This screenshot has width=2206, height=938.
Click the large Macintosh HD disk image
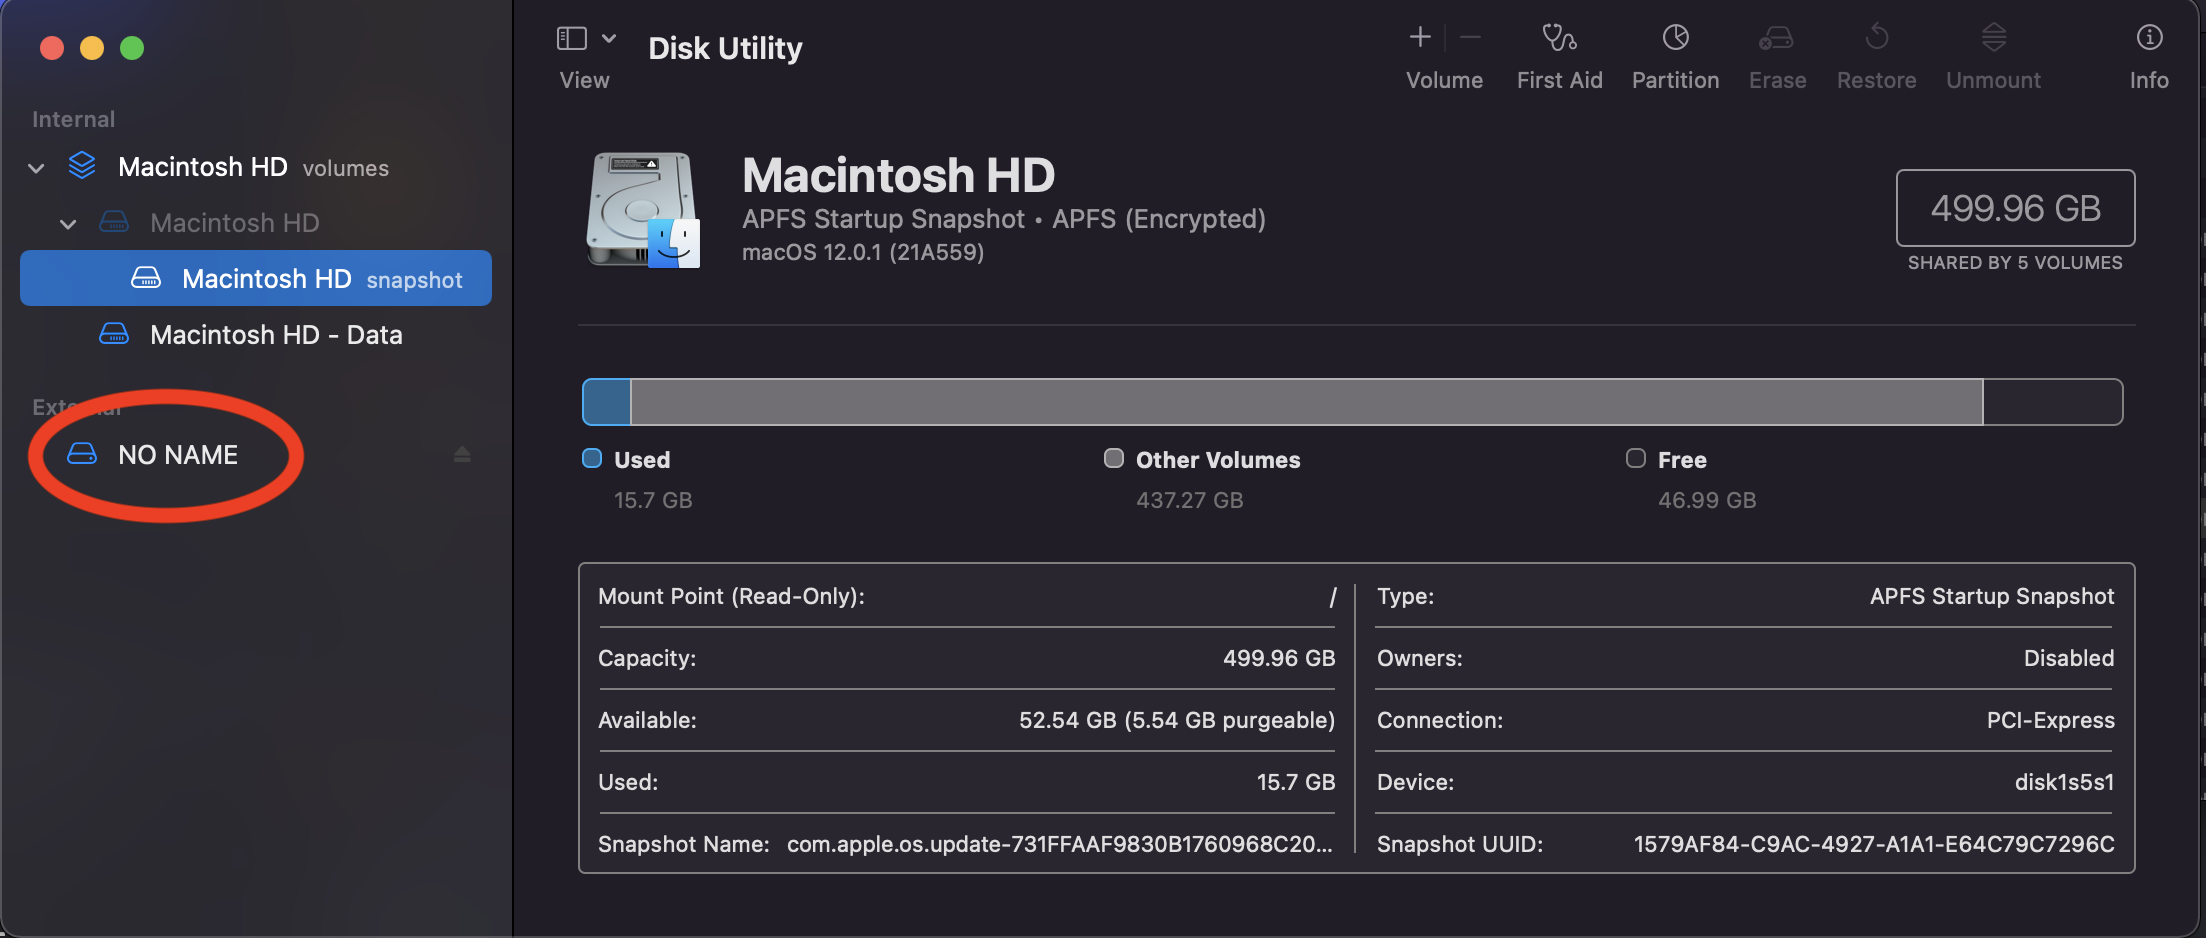(643, 209)
